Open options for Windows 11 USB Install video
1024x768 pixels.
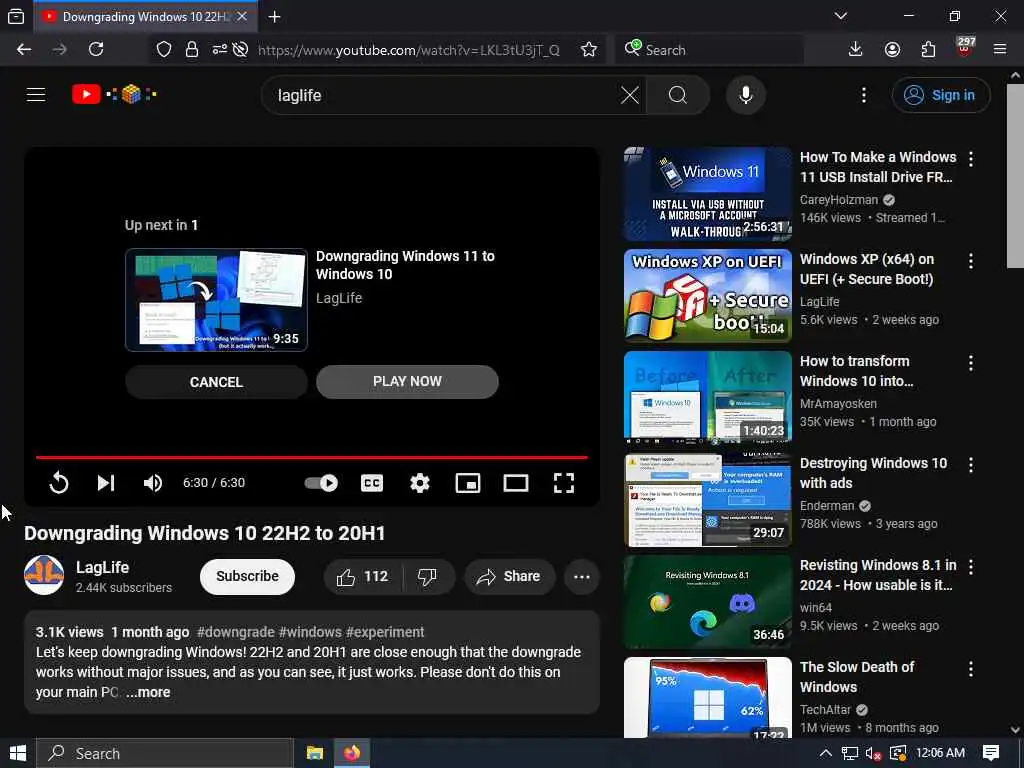(x=971, y=159)
